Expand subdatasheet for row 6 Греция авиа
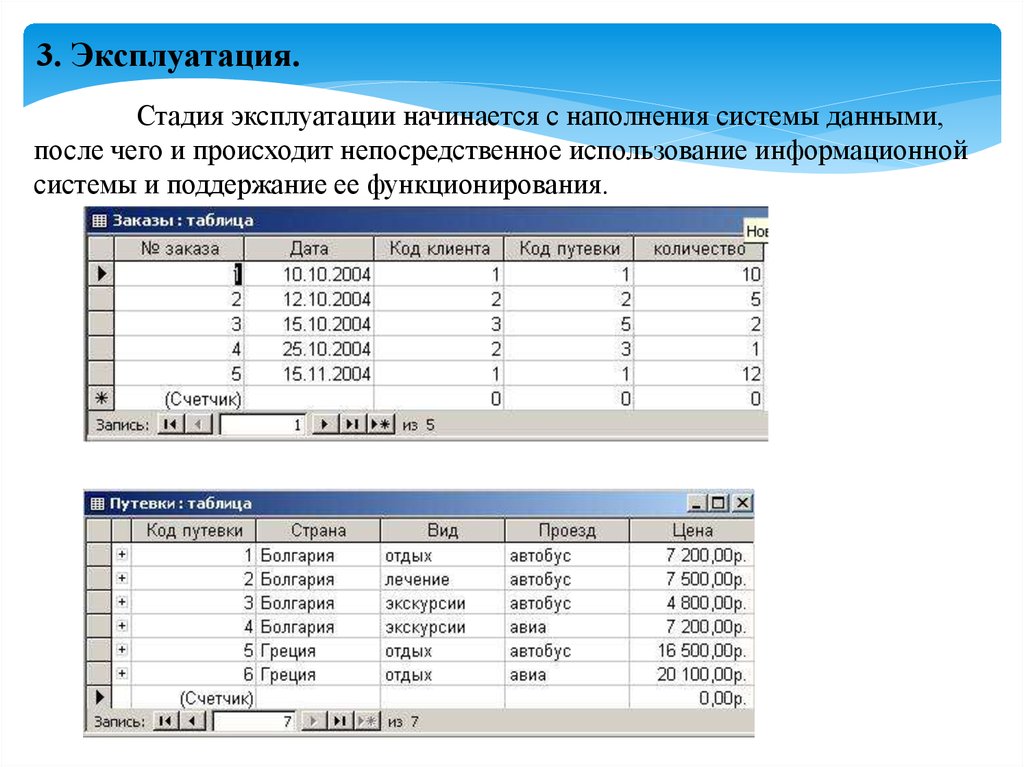1024x767 pixels. pos(122,675)
